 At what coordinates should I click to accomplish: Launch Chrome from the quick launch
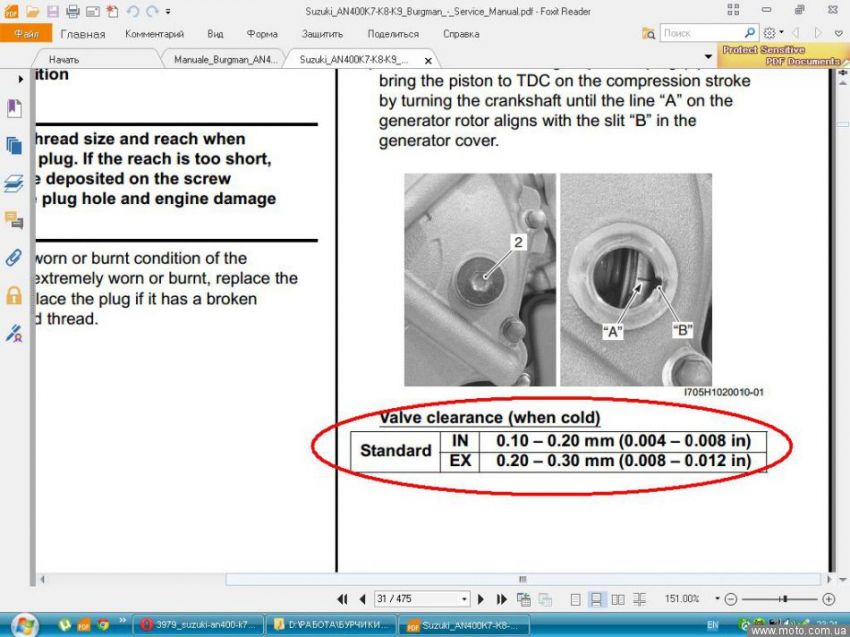[x=103, y=625]
